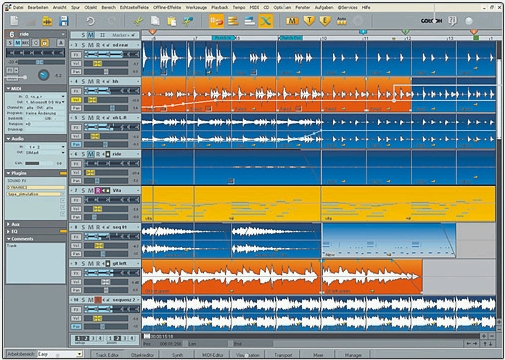Collapse the MIDI section

[x=8, y=89]
